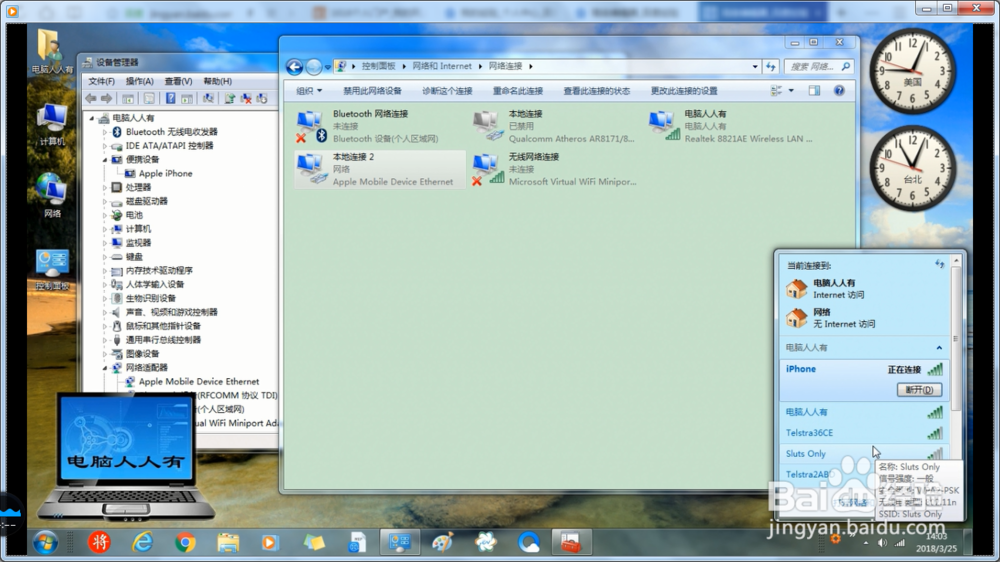1000x562 pixels.
Task: Open 组织 dropdown in Network Connections toolbar
Action: (309, 91)
